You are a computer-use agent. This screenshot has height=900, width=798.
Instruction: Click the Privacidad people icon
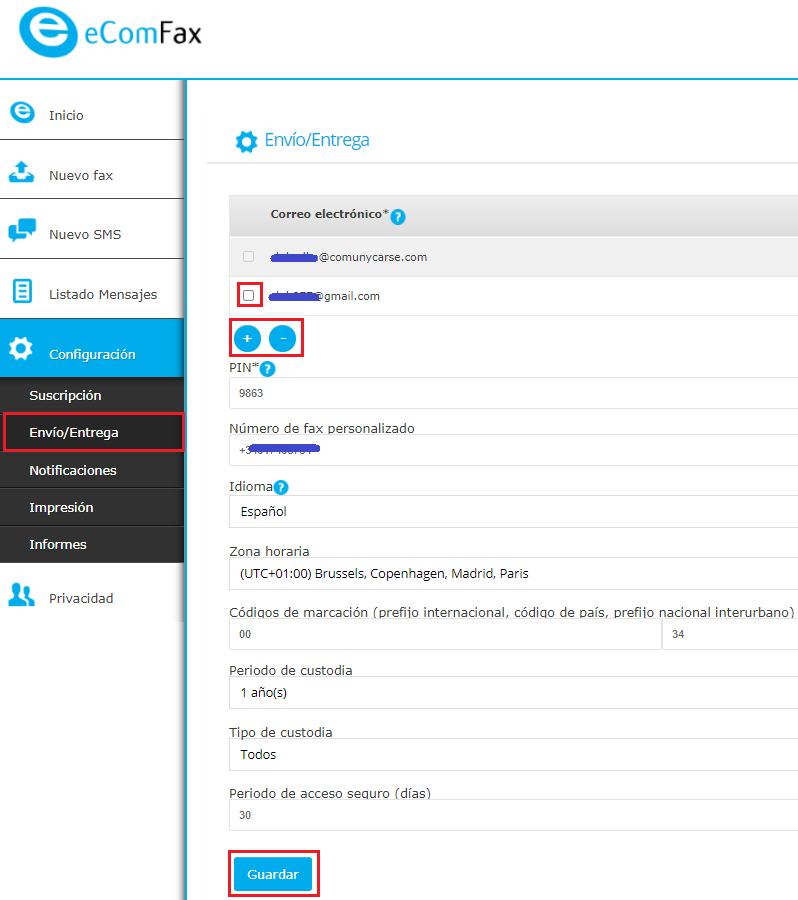(22, 595)
